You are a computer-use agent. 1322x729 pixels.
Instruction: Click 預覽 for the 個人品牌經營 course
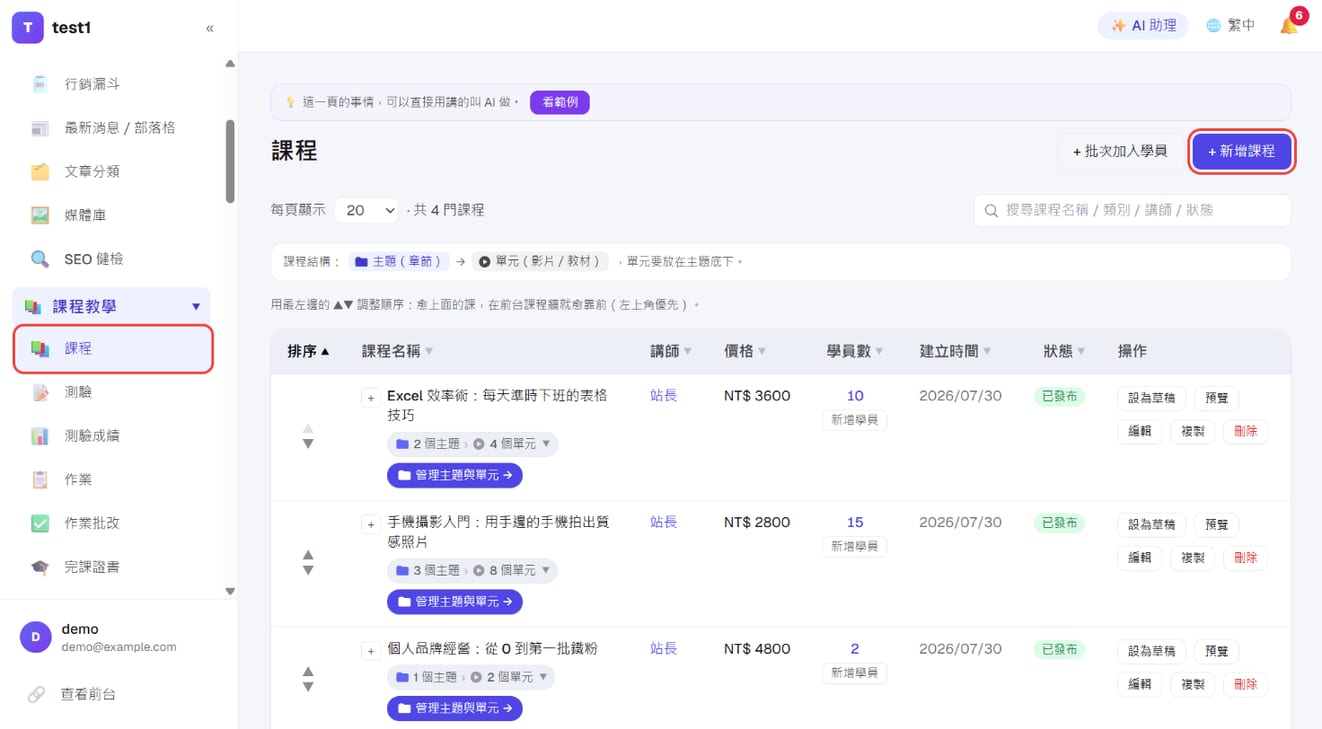tap(1216, 651)
